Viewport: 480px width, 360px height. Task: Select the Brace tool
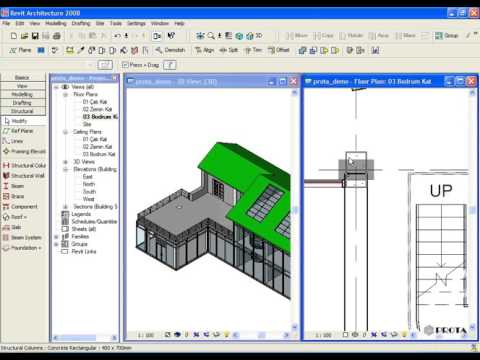coord(13,196)
